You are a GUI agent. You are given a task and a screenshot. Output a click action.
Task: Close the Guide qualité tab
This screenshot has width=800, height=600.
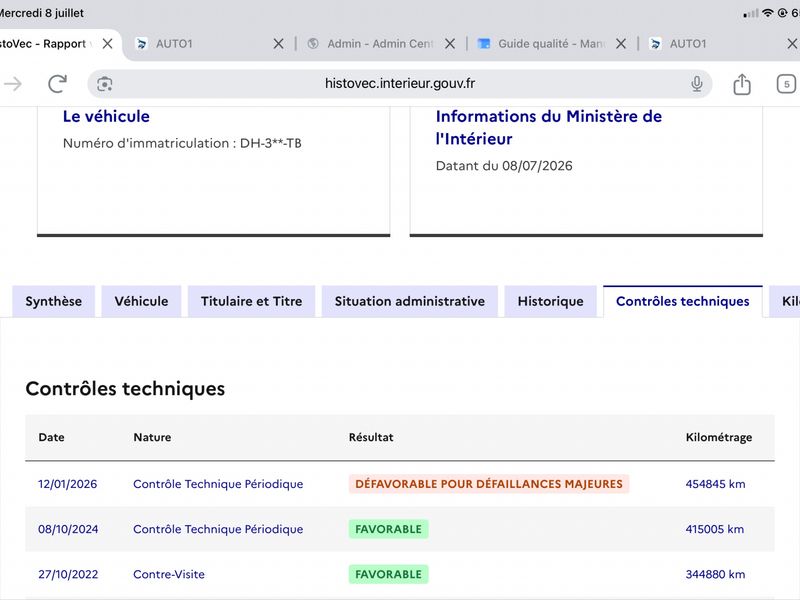(x=620, y=44)
